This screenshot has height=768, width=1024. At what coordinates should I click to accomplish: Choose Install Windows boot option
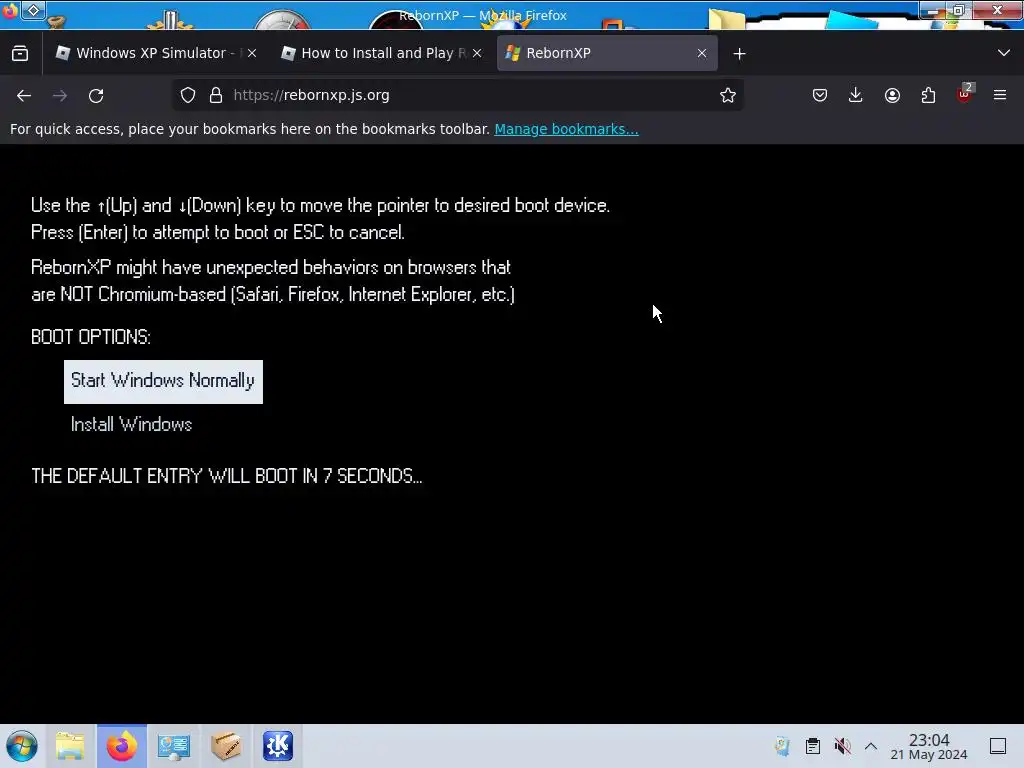click(x=131, y=424)
